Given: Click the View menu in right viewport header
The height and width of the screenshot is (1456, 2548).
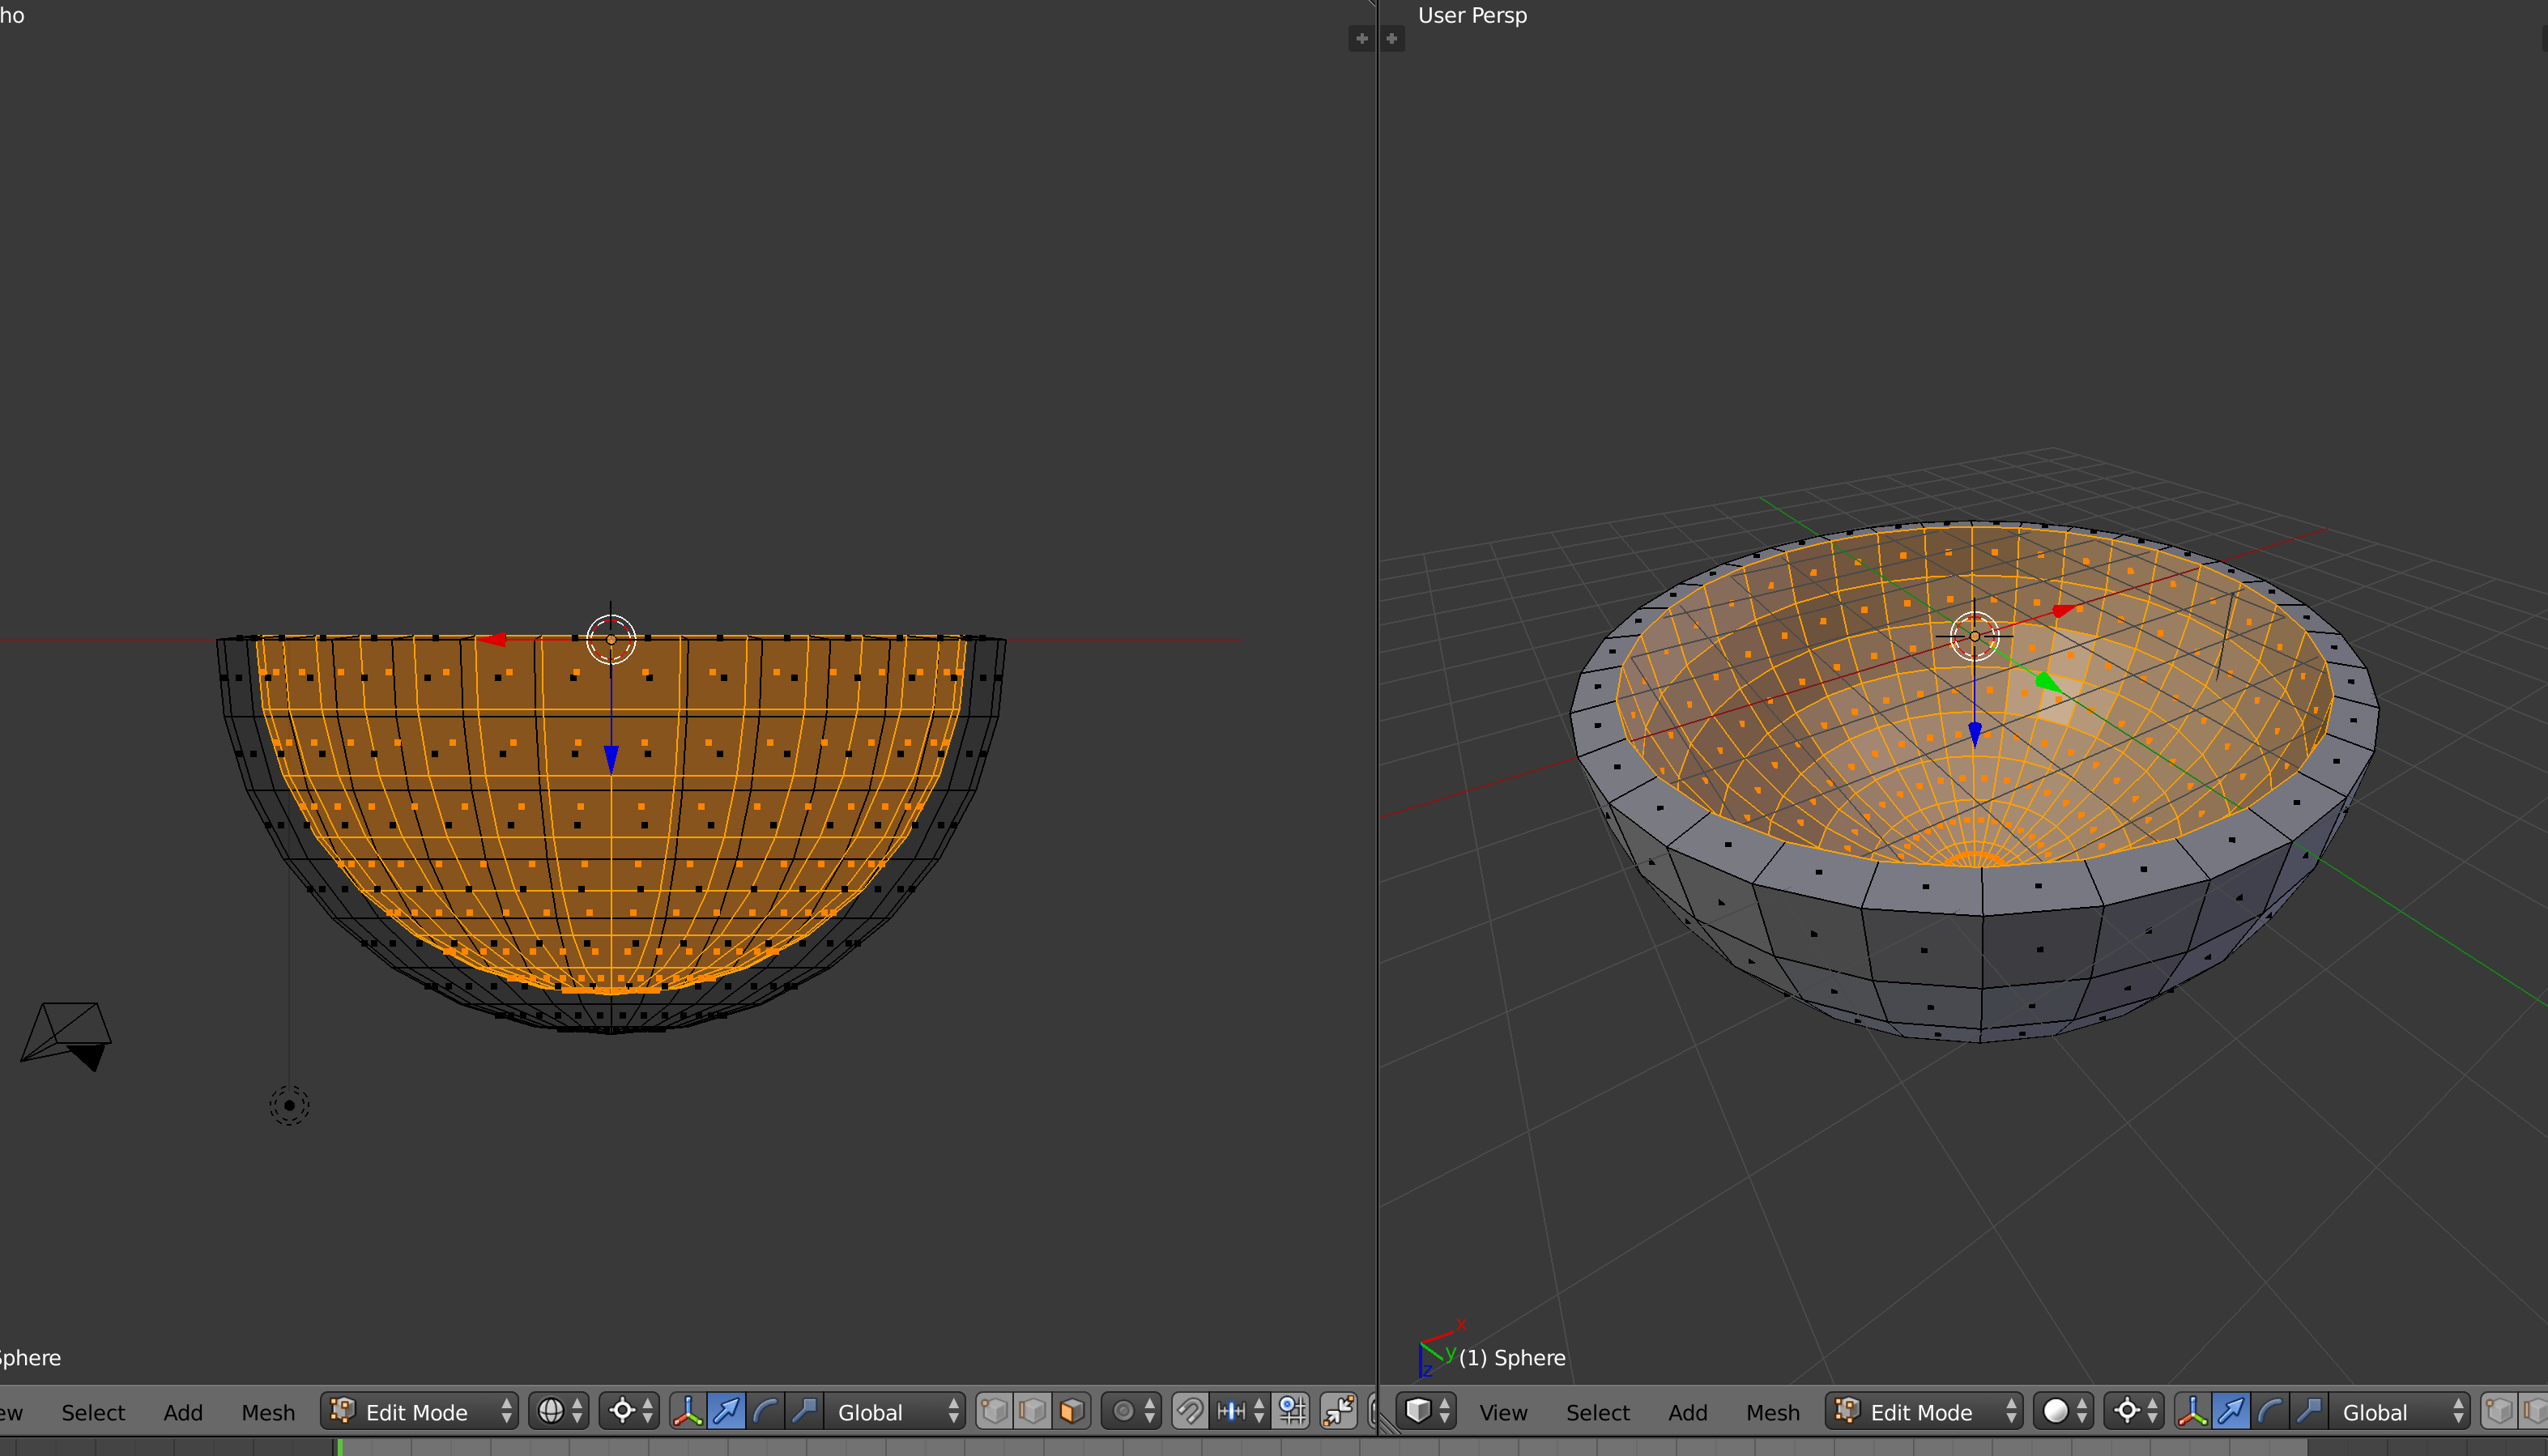Looking at the screenshot, I should [x=1503, y=1412].
